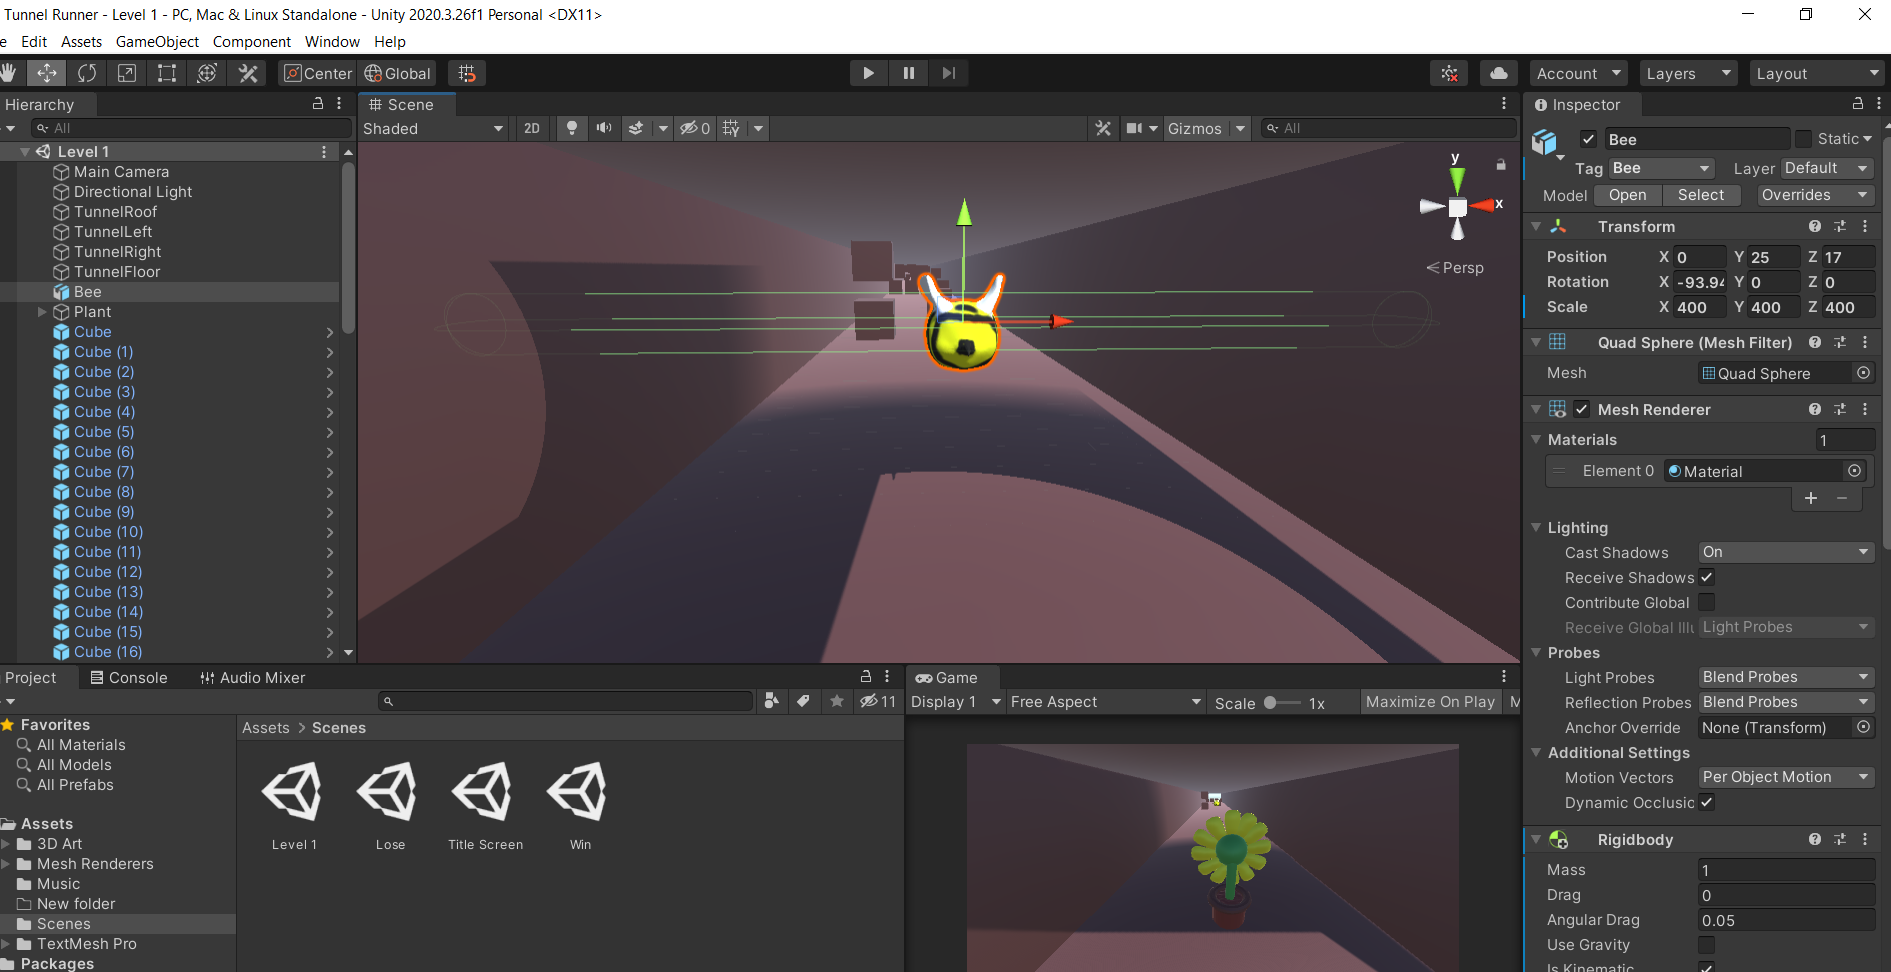Open Unity cloud services icon
1891x972 pixels.
click(x=1498, y=73)
